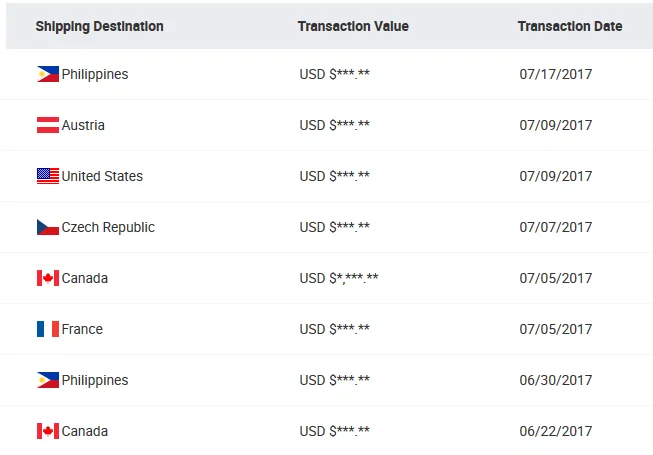Select the France flag icon
This screenshot has width=653, height=455.
click(x=47, y=329)
